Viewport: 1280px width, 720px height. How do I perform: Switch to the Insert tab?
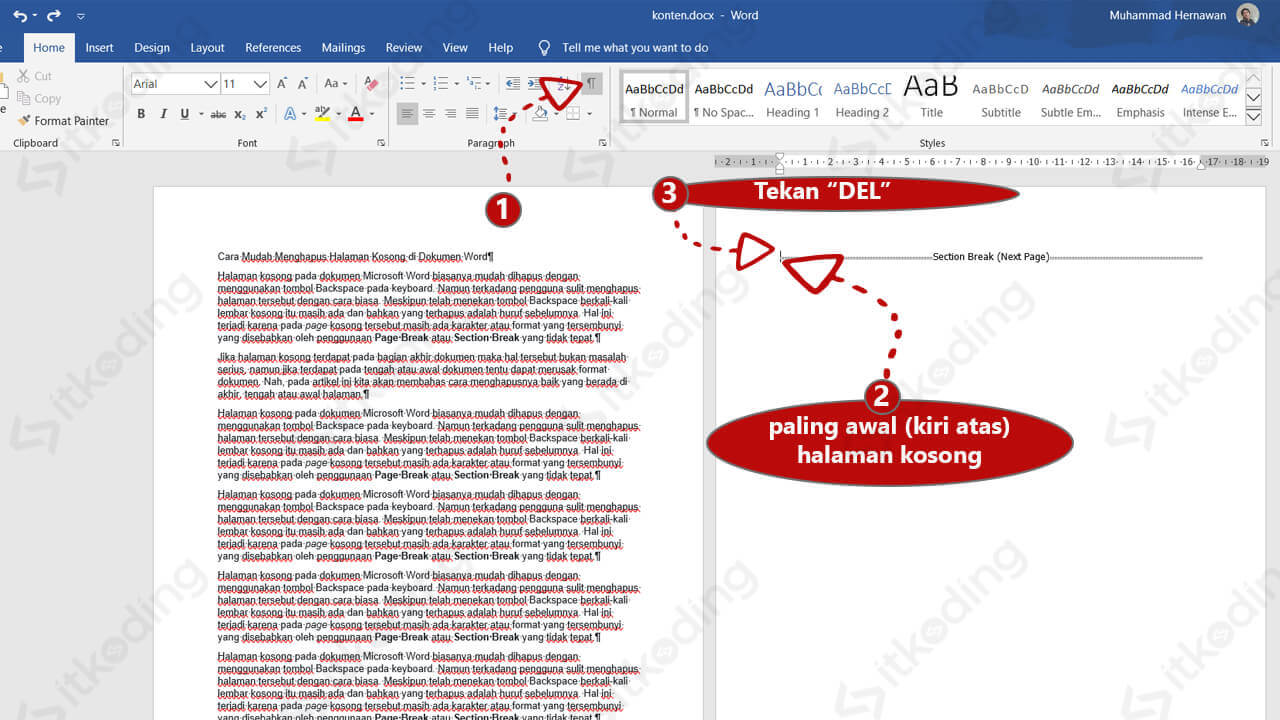pyautogui.click(x=100, y=47)
